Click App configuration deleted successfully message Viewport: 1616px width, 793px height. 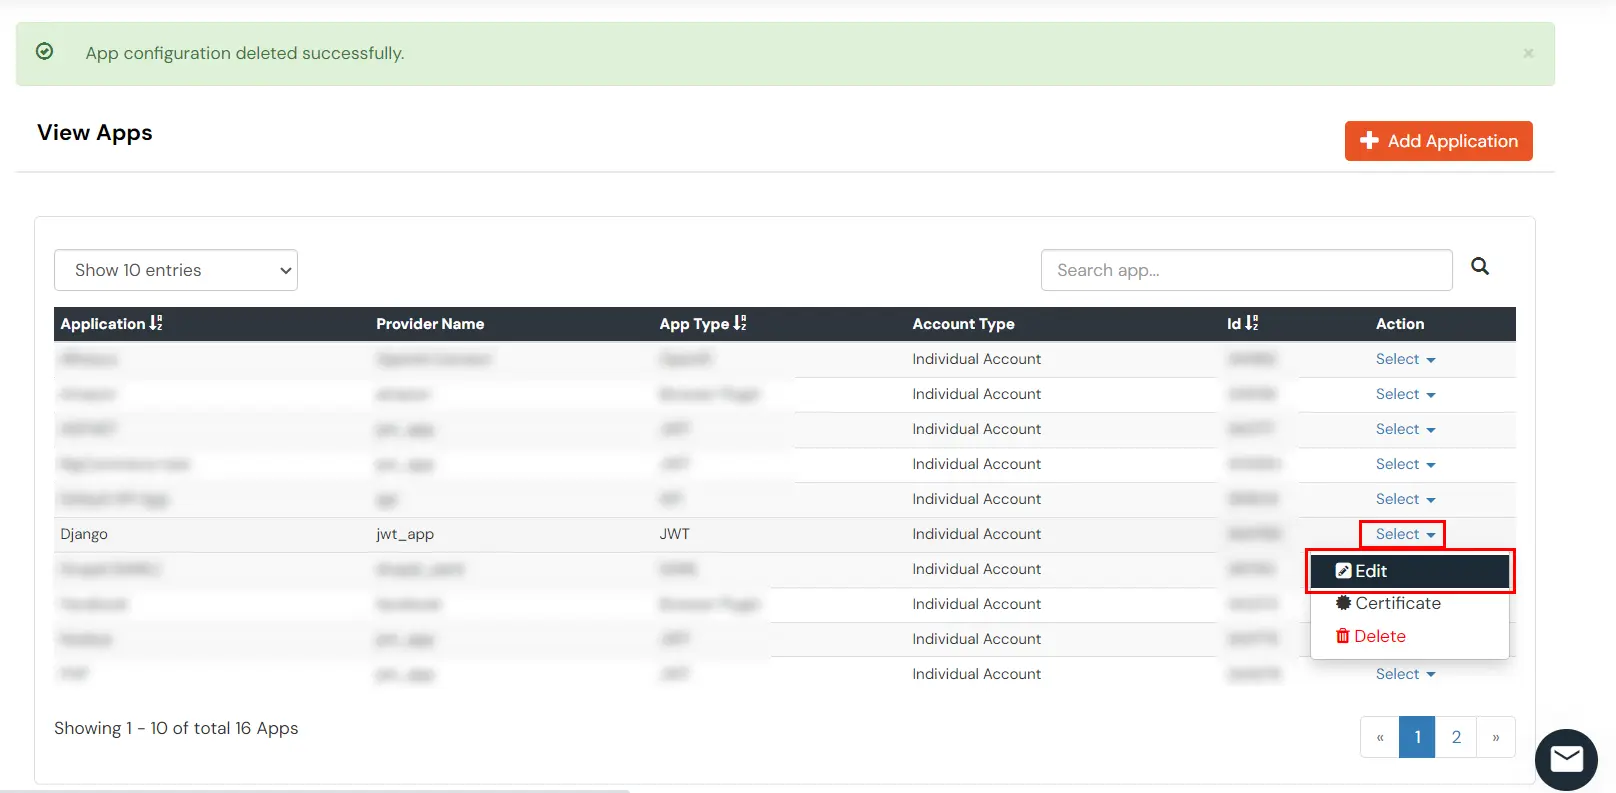(x=245, y=53)
